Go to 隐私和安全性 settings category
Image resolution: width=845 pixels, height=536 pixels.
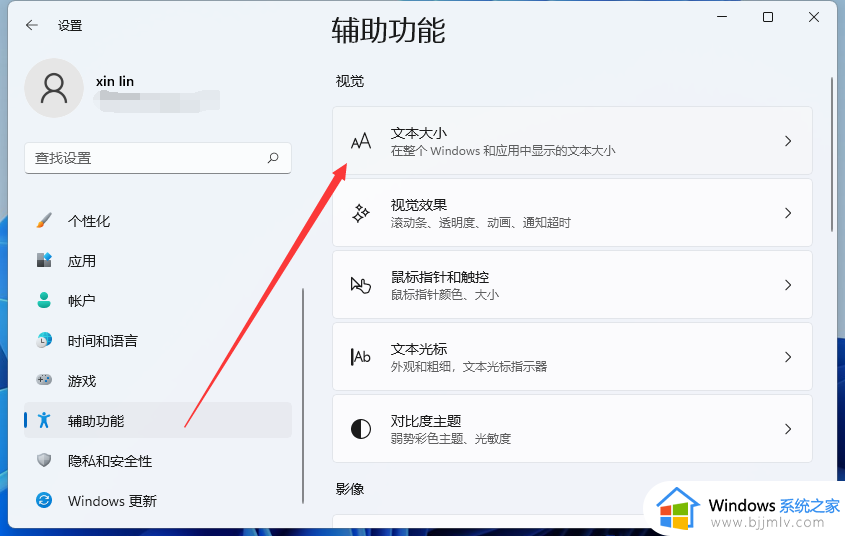(158, 460)
